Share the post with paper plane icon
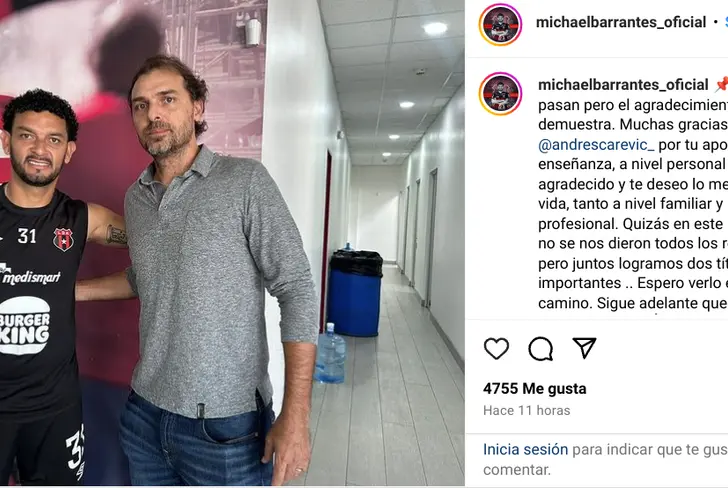The image size is (728, 488). pyautogui.click(x=584, y=347)
